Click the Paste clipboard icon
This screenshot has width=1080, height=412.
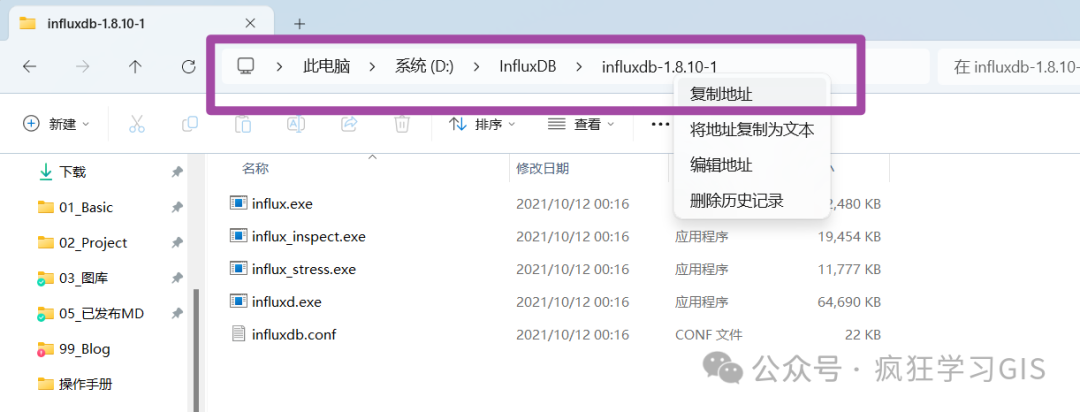[x=242, y=124]
